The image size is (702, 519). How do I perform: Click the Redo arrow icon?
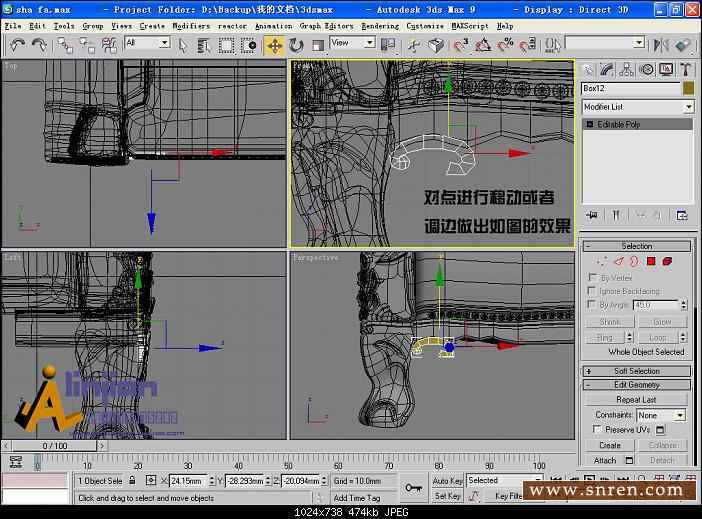[39, 45]
